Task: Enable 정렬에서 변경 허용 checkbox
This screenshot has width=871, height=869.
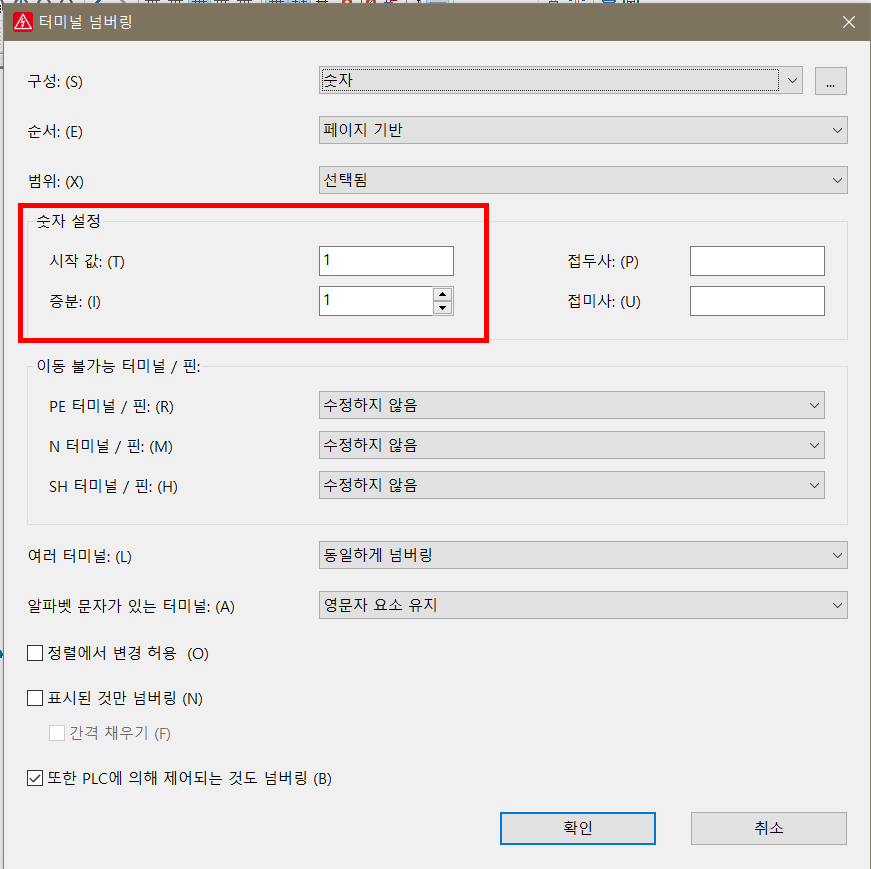Action: (x=35, y=653)
